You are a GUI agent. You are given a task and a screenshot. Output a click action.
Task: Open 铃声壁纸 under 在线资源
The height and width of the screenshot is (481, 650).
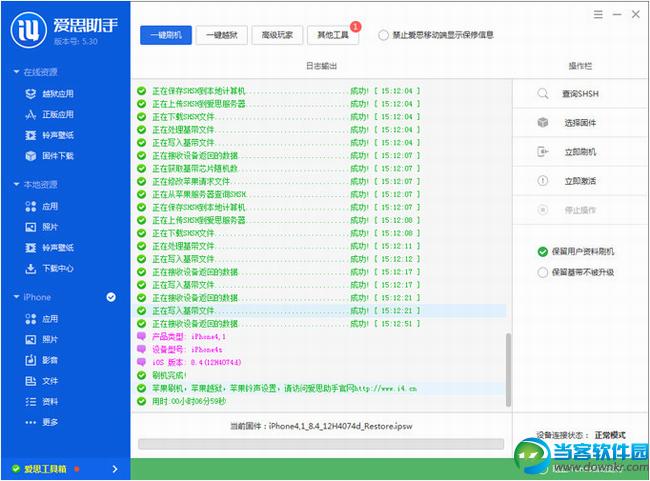point(56,134)
